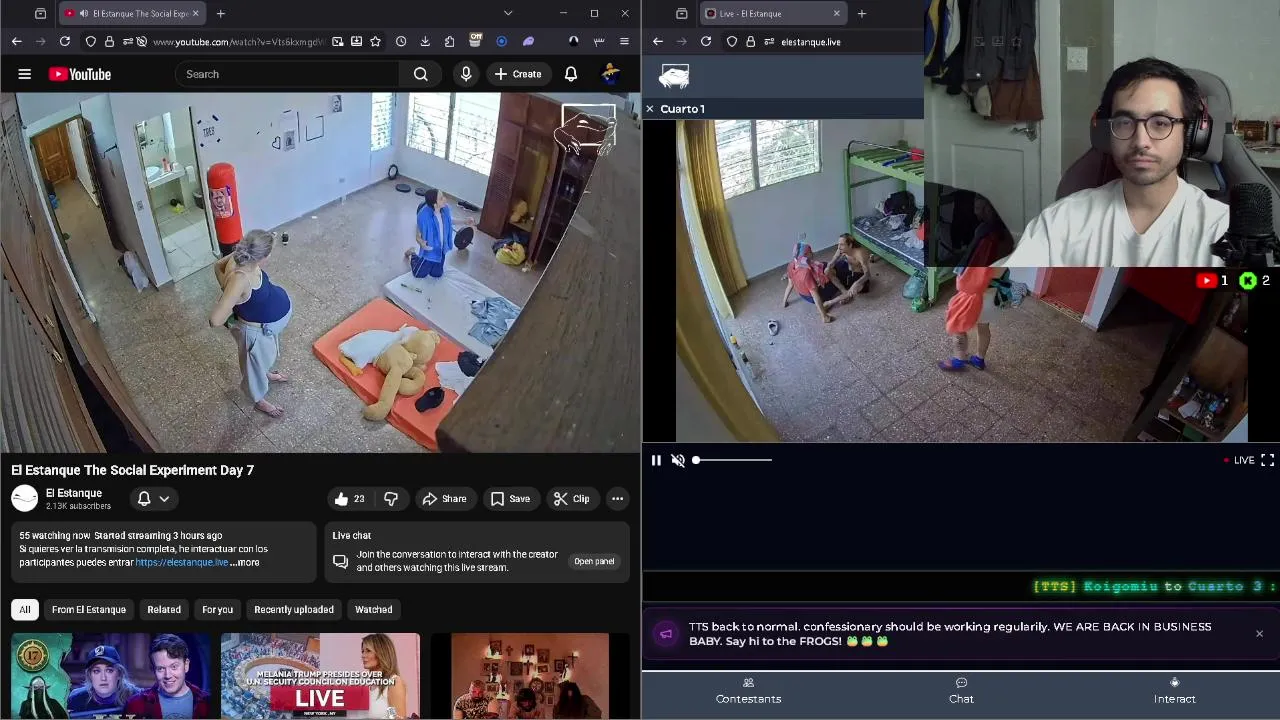Toggle mute on the Cuarto 1 stream
Viewport: 1280px width, 720px height.
coord(678,460)
